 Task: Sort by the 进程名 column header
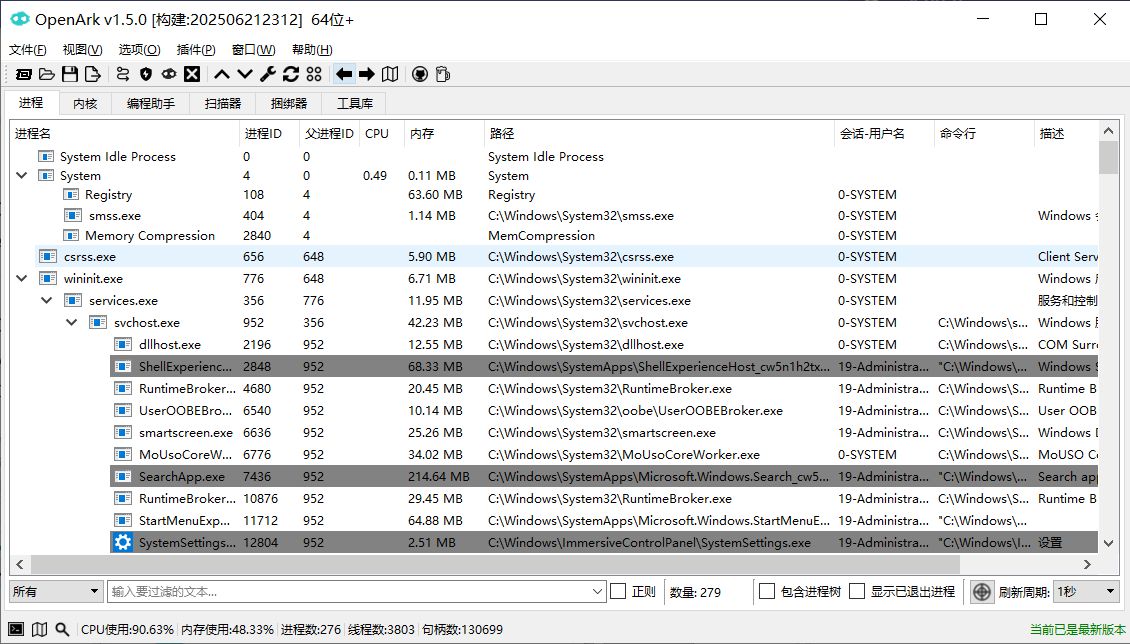(x=125, y=133)
